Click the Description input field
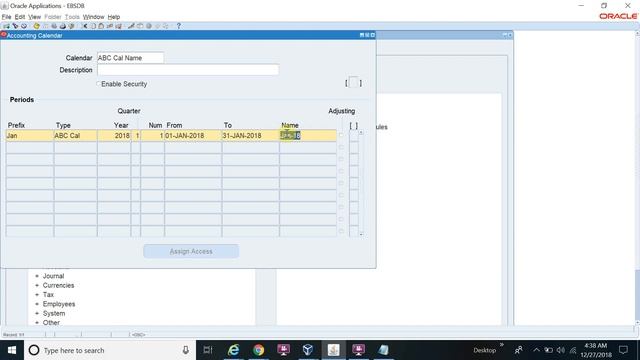The width and height of the screenshot is (640, 360). pyautogui.click(x=188, y=70)
